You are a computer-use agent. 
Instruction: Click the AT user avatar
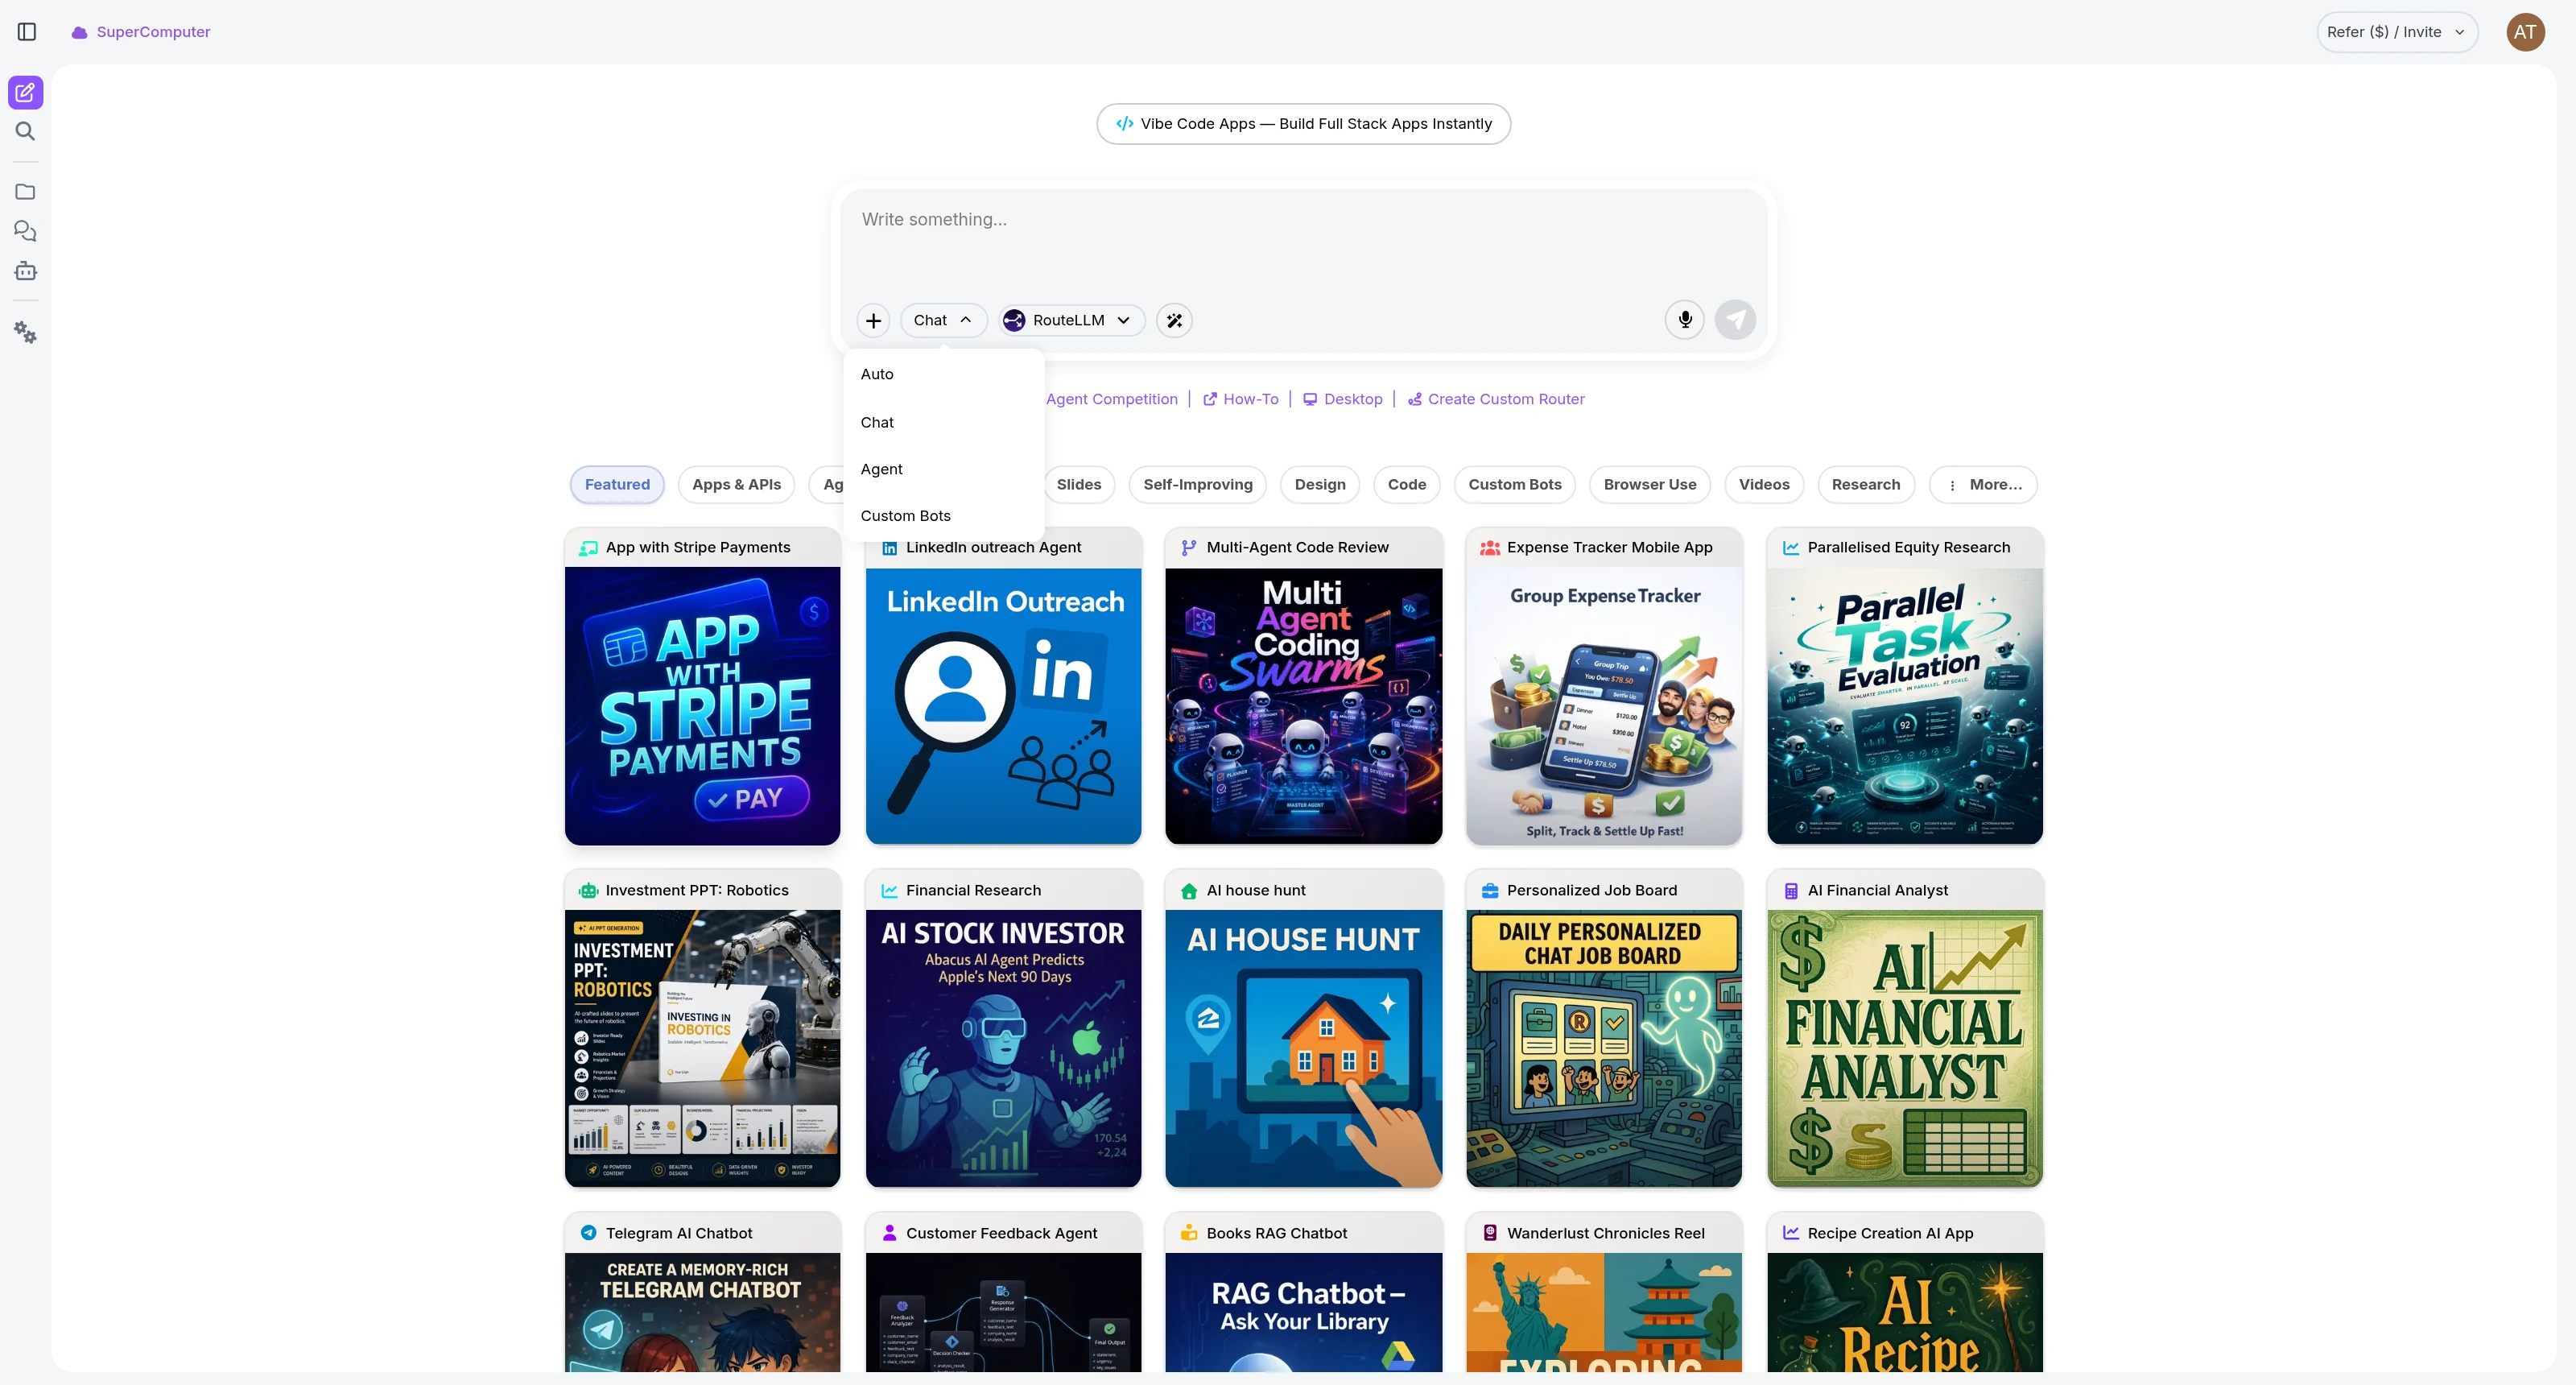(x=2525, y=32)
